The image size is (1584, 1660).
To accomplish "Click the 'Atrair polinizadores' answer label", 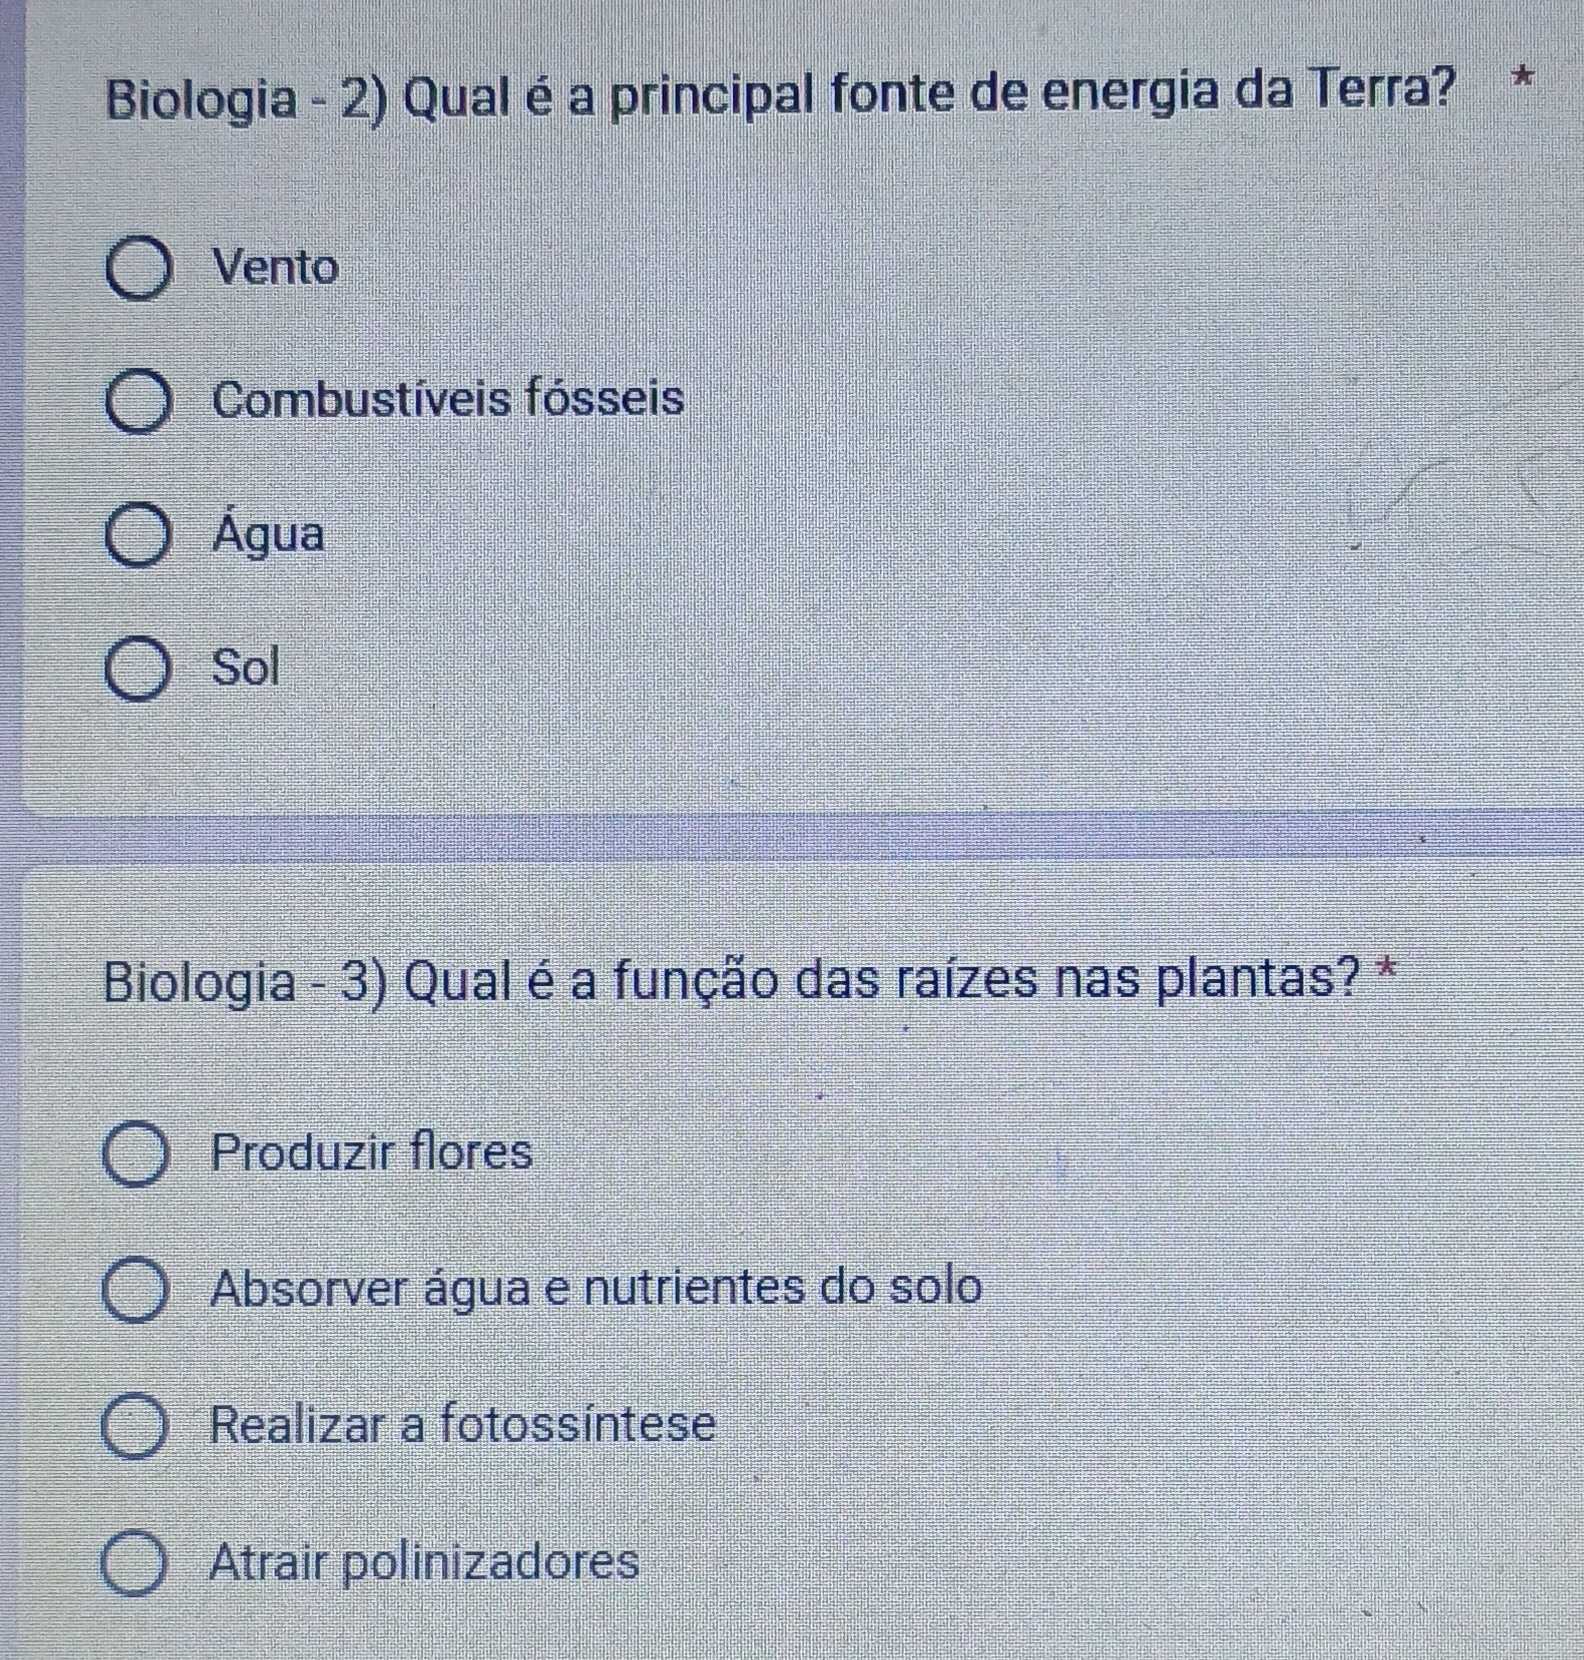I will 425,1561.
